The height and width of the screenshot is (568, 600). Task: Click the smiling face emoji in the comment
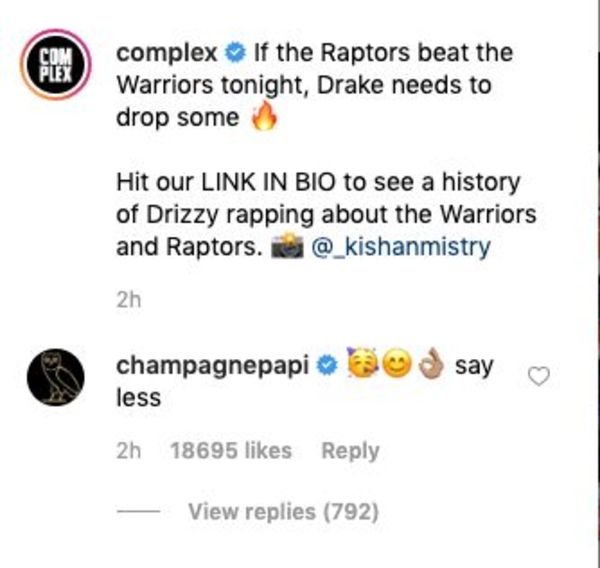[x=398, y=364]
